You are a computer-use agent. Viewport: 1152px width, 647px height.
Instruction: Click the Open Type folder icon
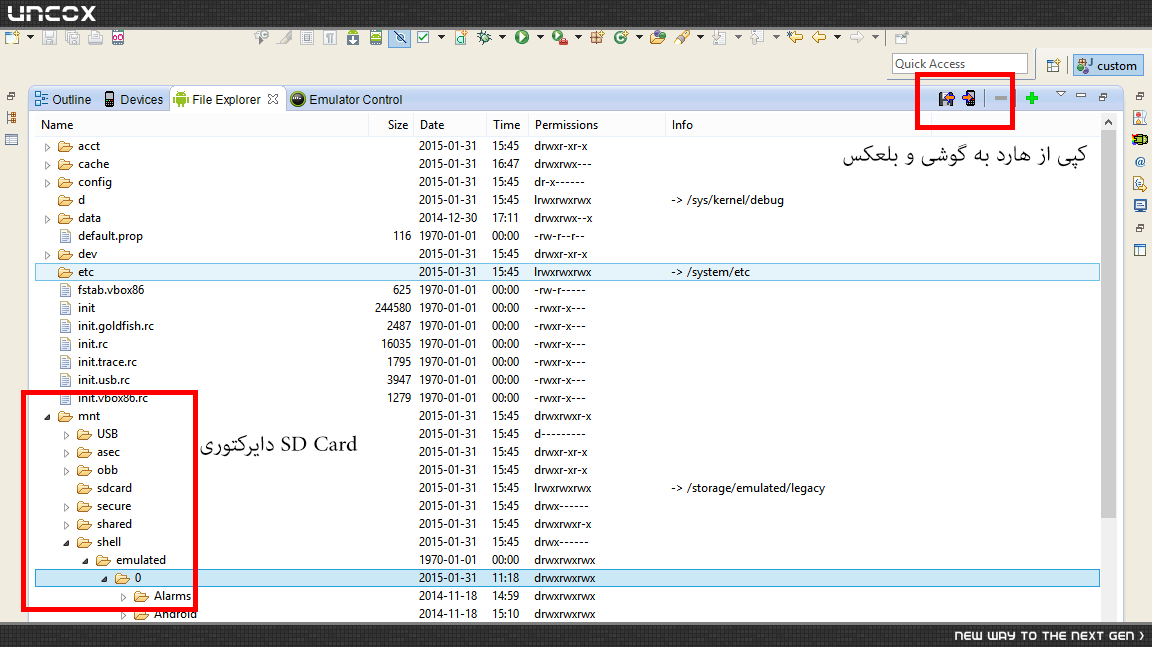point(658,37)
